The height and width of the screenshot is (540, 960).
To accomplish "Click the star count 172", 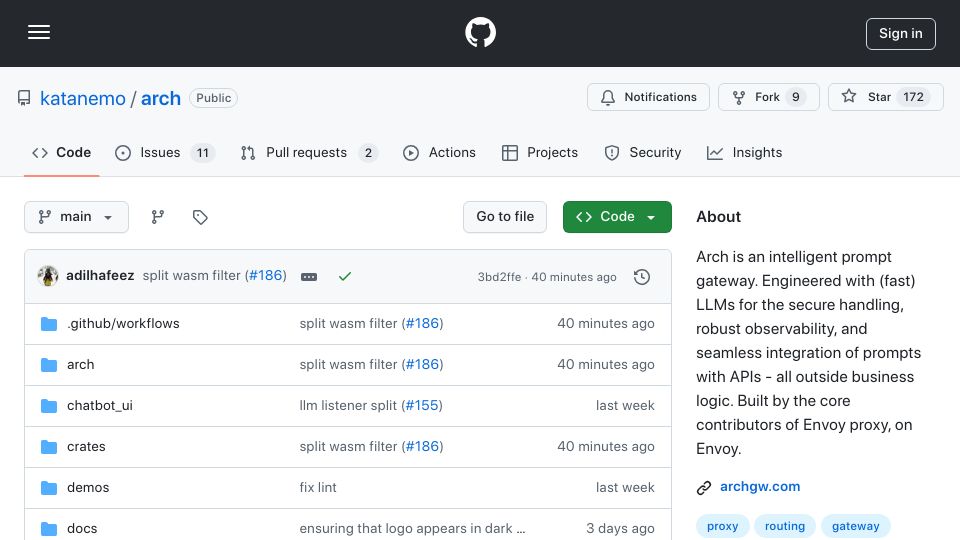I will click(x=913, y=97).
